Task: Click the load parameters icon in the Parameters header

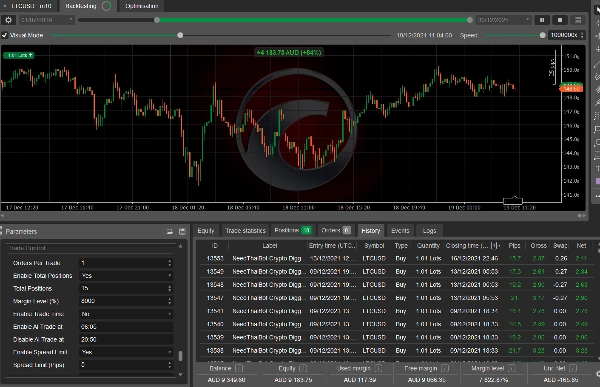Action: coord(170,231)
